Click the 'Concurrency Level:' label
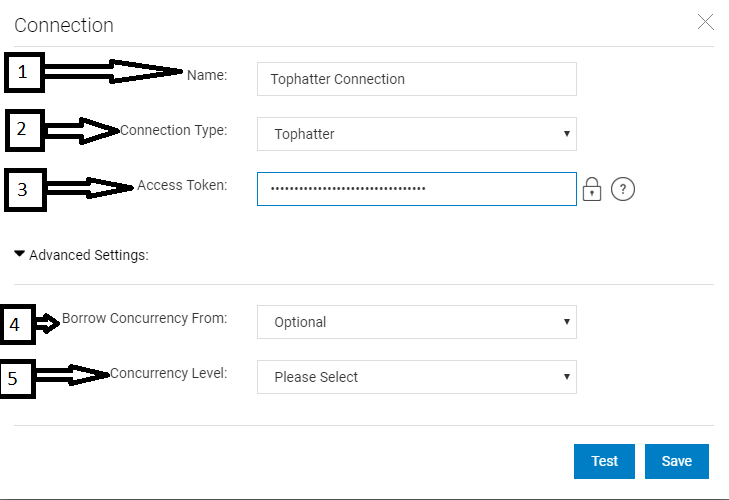729x500 pixels. pyautogui.click(x=168, y=373)
